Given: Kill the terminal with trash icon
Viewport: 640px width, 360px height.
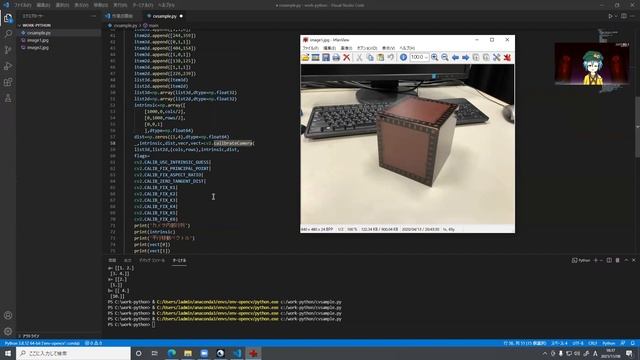Looking at the screenshot, I should [x=618, y=260].
